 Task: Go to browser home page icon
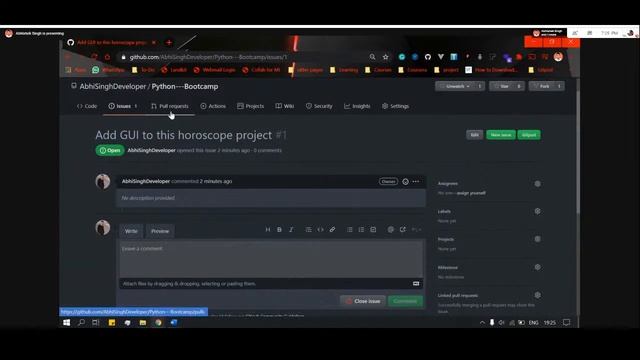click(x=107, y=57)
